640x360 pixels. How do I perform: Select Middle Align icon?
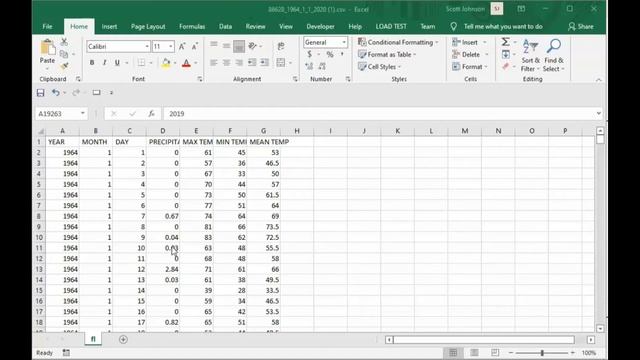click(226, 46)
